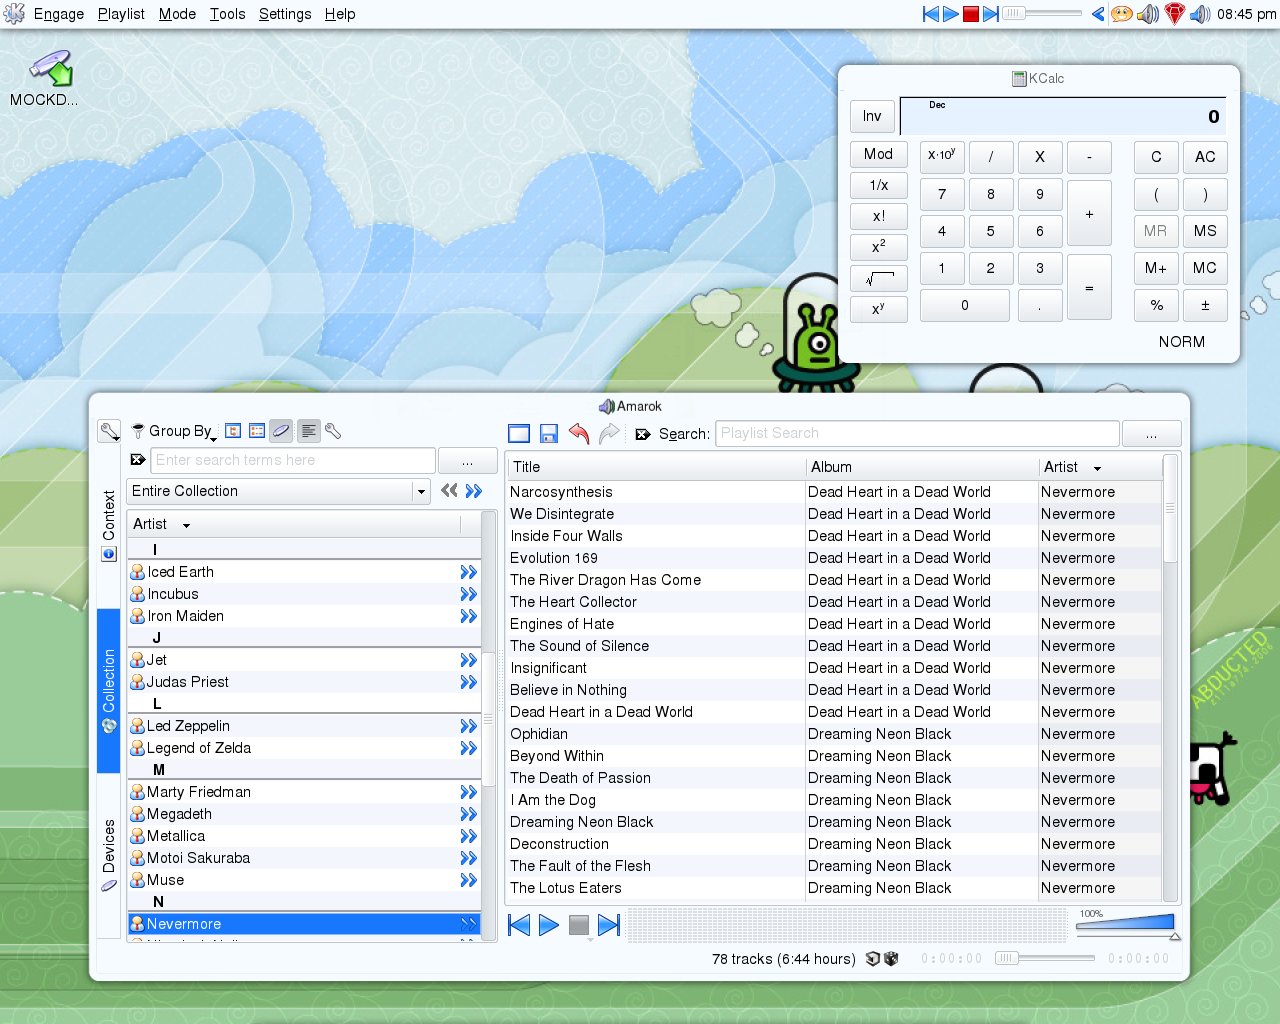This screenshot has height=1024, width=1280.
Task: Clear the playlist with blank page icon
Action: [x=519, y=433]
